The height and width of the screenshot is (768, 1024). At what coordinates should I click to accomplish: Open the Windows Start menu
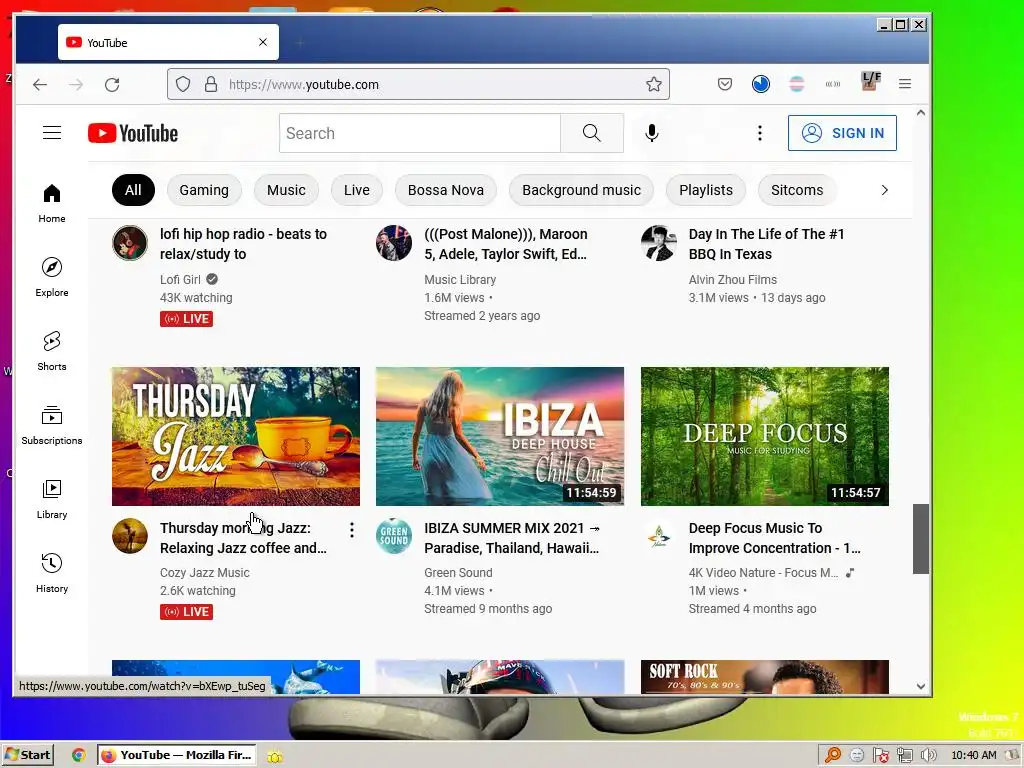click(x=27, y=755)
